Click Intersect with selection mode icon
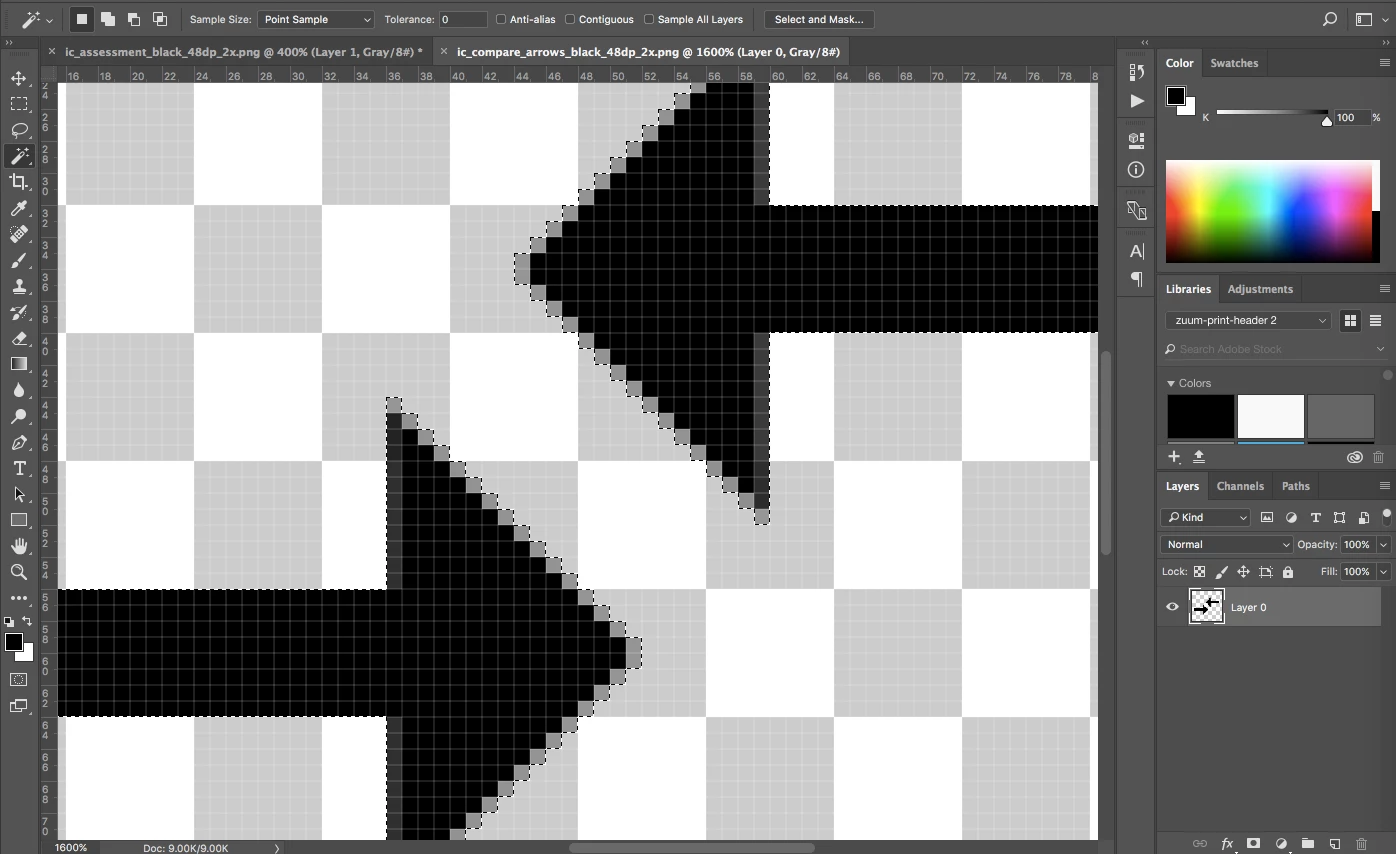The image size is (1396, 854). pos(159,19)
